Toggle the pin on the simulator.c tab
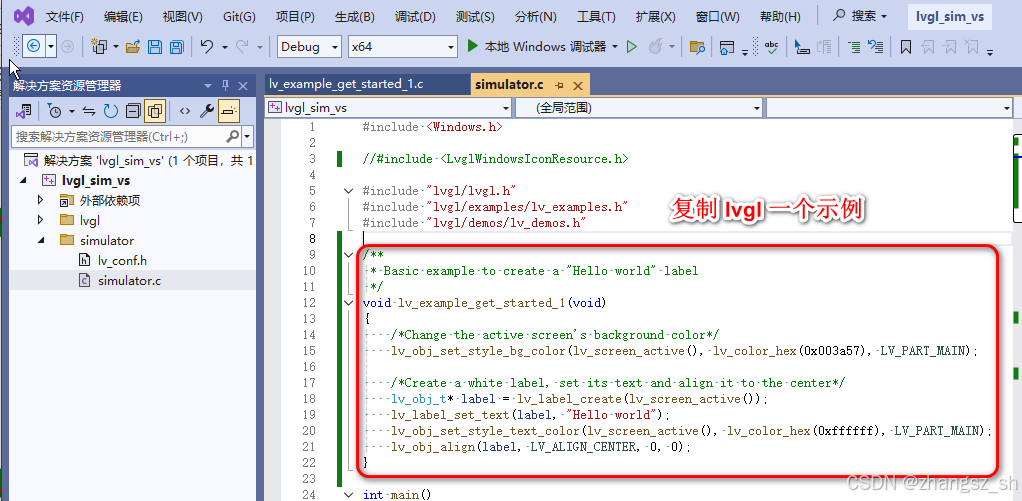Screen dimensions: 1022x501 559,85
